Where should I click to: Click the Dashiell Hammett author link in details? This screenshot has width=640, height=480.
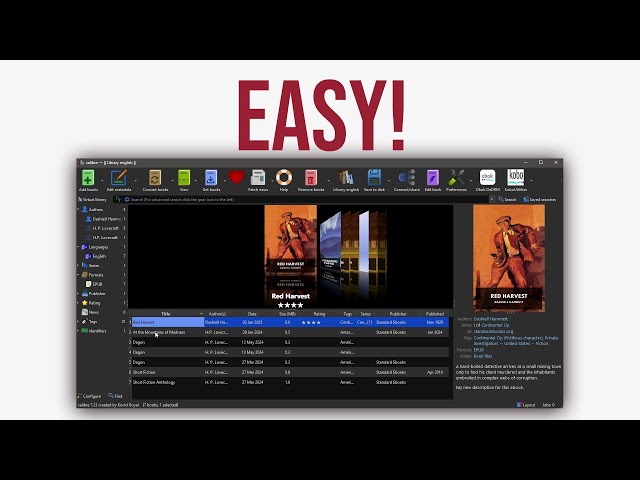point(491,319)
